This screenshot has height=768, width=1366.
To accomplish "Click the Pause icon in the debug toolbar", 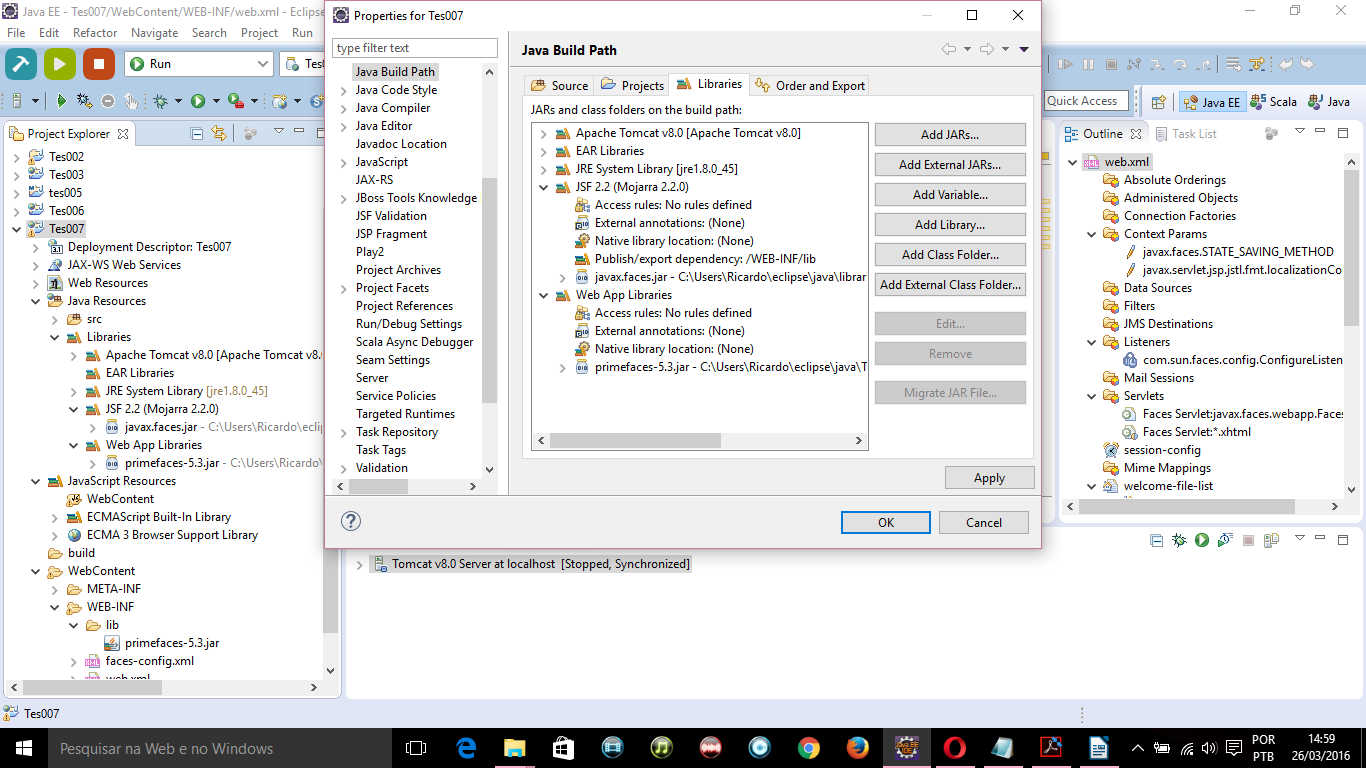I will (x=1088, y=64).
